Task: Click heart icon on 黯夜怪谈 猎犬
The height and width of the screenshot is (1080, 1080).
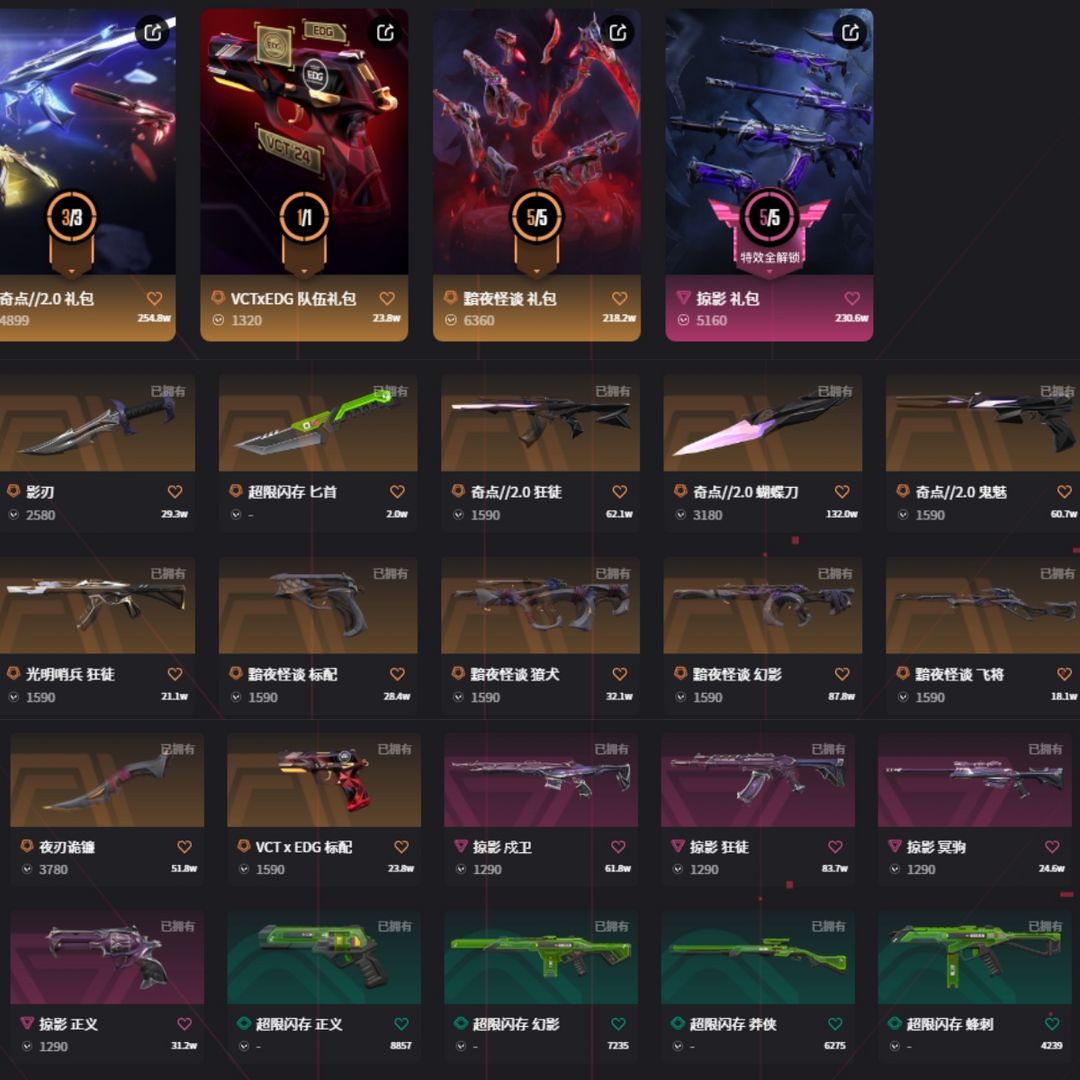Action: pos(619,674)
